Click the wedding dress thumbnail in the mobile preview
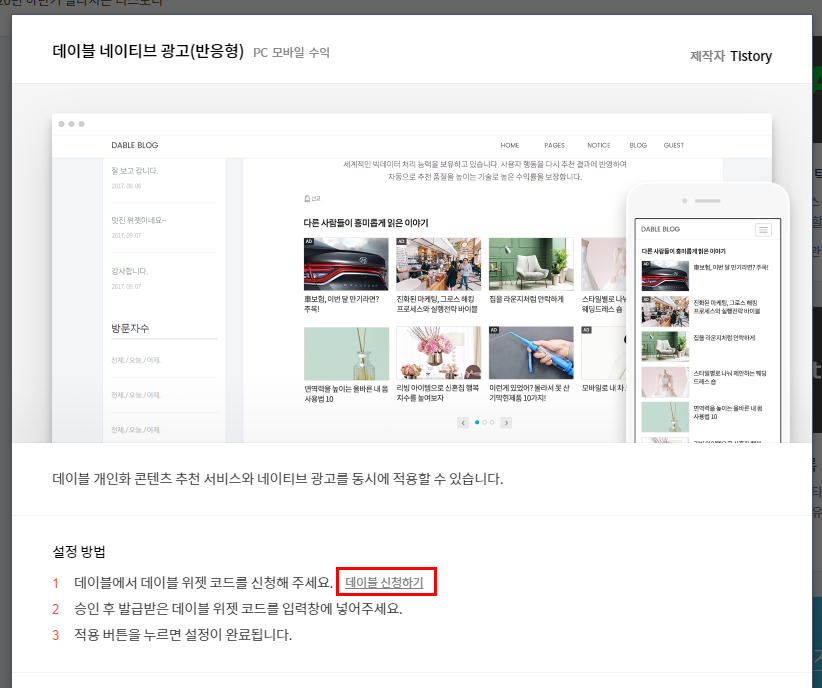 click(665, 382)
